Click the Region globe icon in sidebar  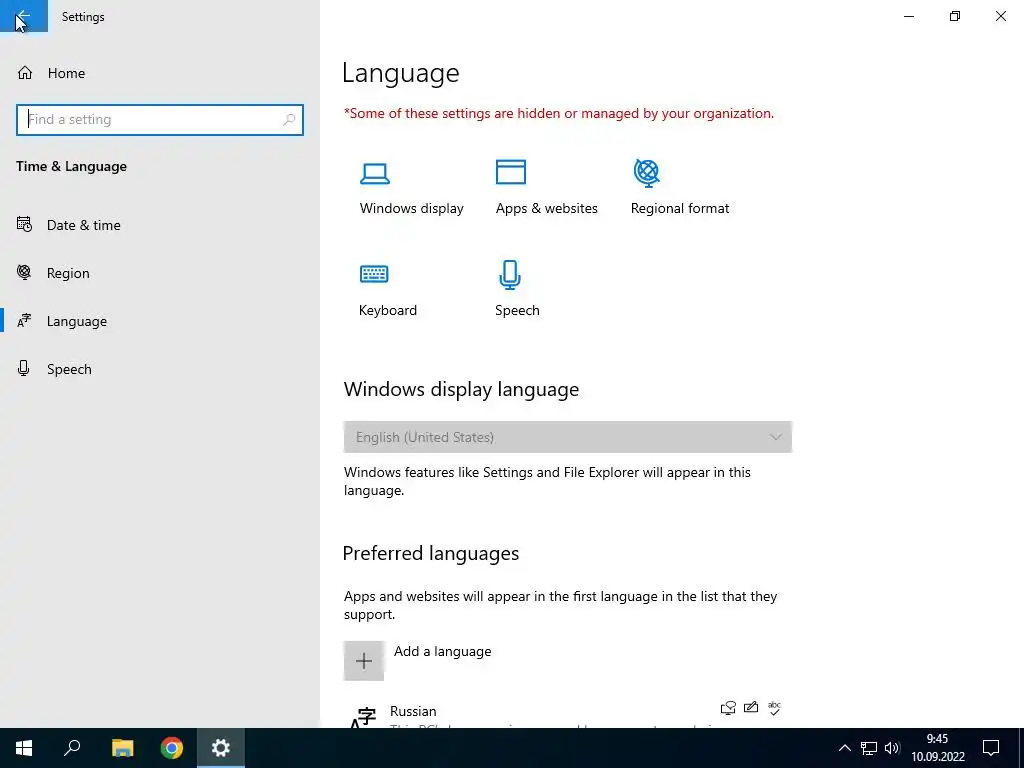click(24, 272)
